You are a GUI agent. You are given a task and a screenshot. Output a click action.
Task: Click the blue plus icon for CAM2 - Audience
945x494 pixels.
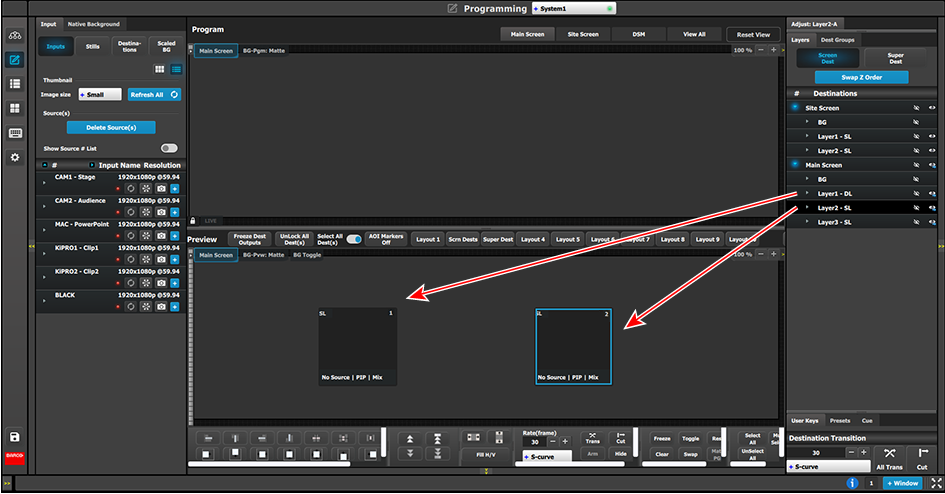click(x=174, y=212)
